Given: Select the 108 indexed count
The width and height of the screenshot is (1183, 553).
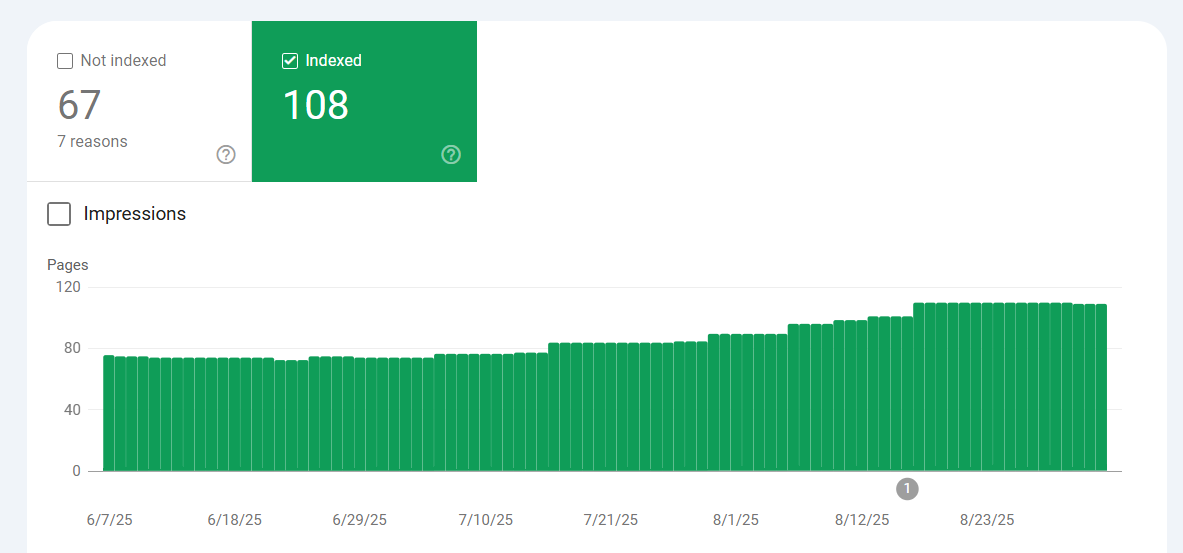Looking at the screenshot, I should (315, 105).
